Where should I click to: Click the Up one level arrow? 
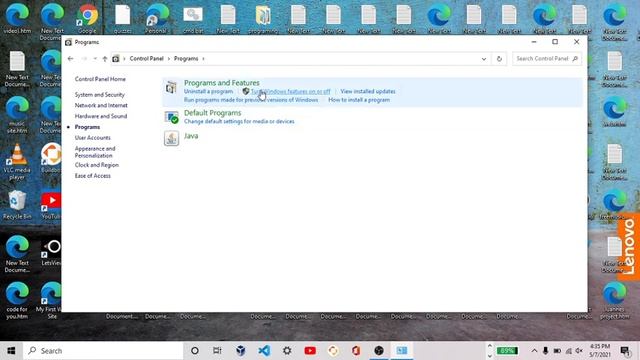105,59
